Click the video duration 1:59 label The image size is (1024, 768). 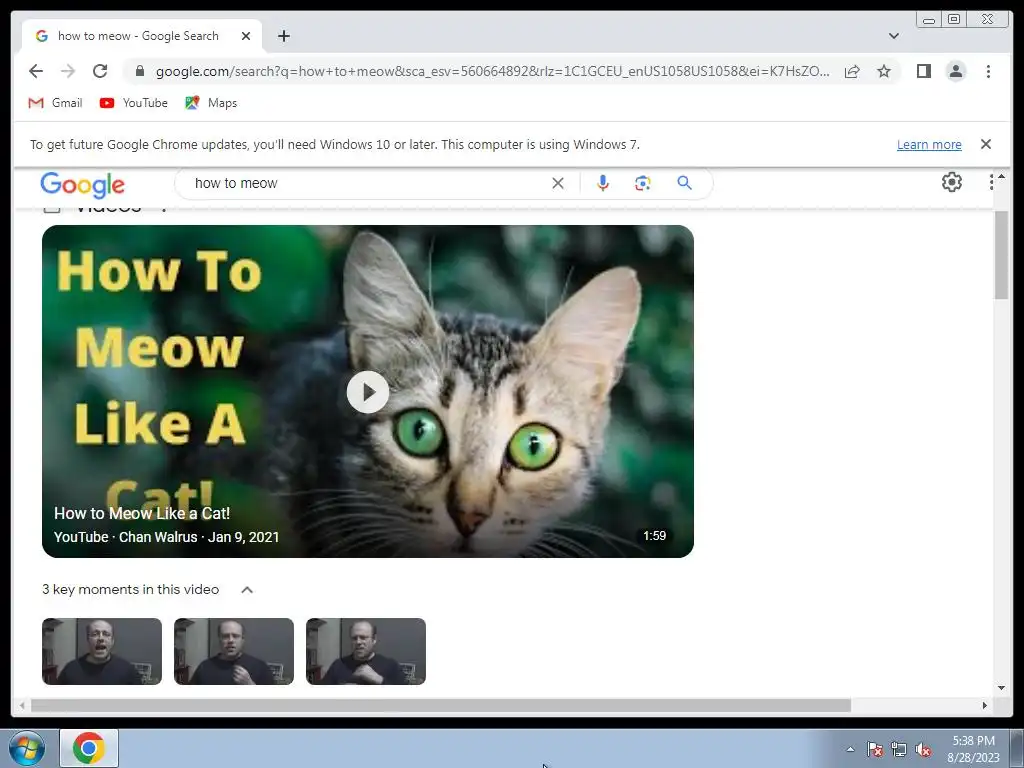point(654,536)
